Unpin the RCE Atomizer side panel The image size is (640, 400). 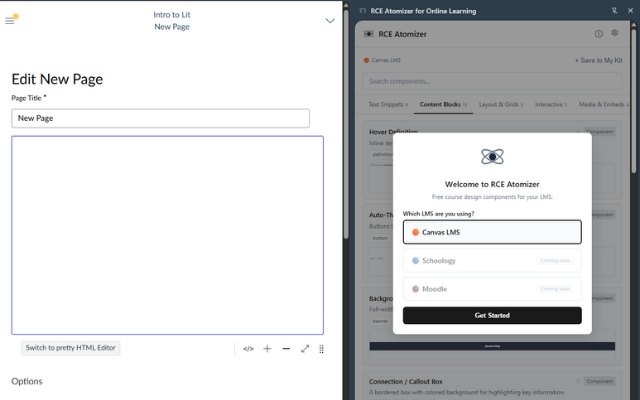coord(612,10)
